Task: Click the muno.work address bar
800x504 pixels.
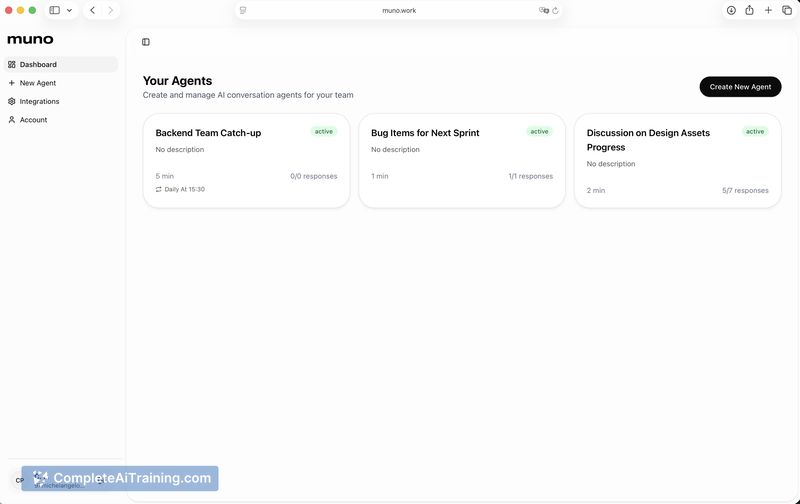Action: click(x=399, y=10)
